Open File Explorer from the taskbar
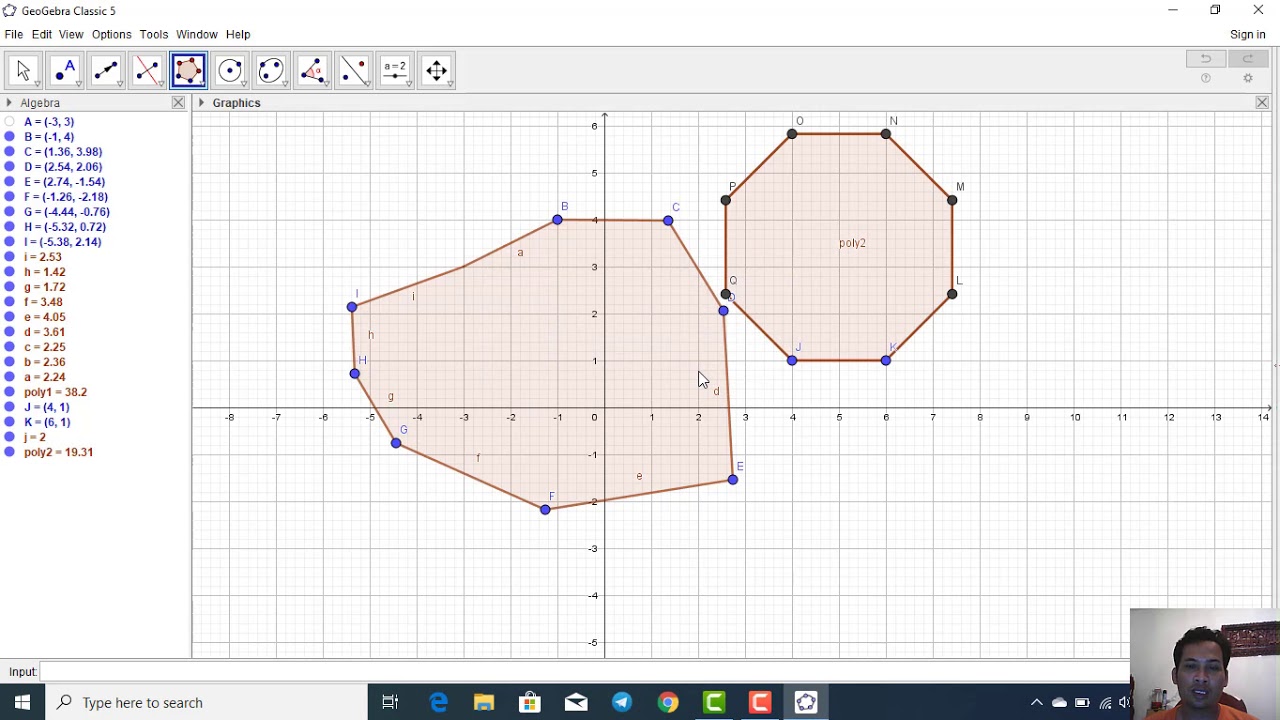The image size is (1280, 720). [484, 702]
